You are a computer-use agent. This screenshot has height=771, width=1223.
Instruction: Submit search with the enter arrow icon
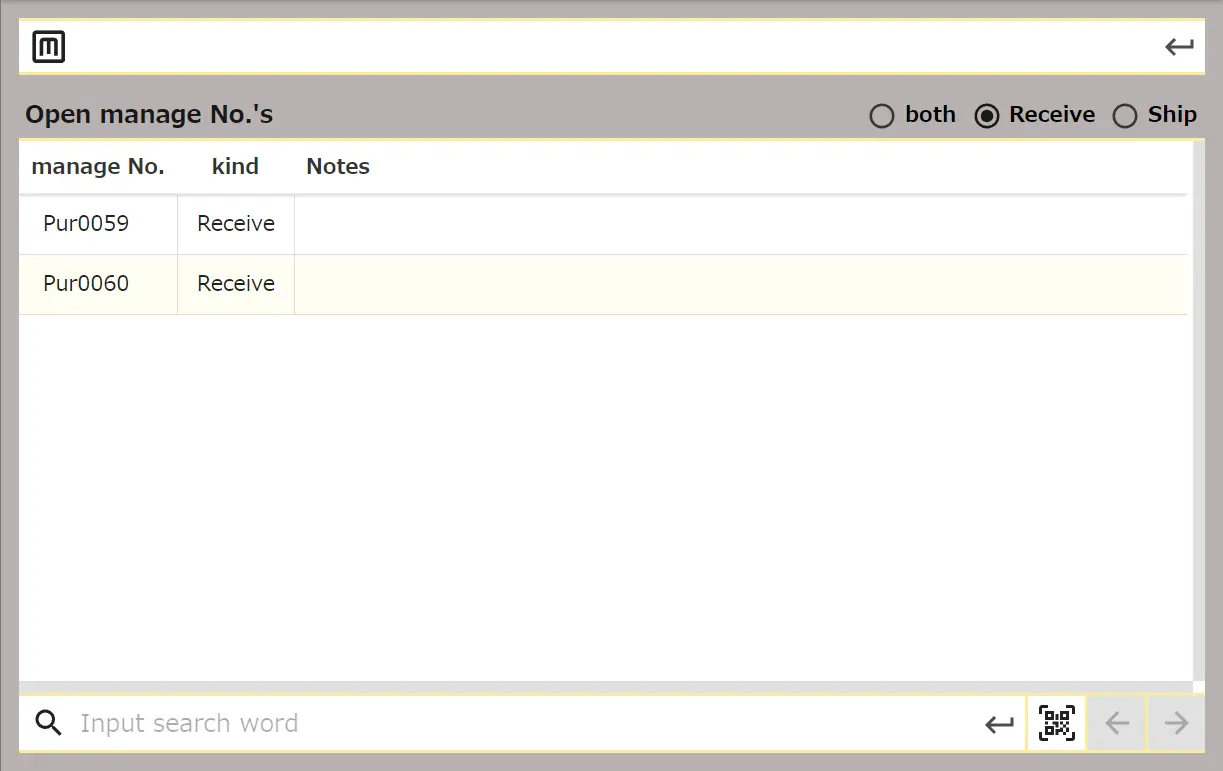999,724
